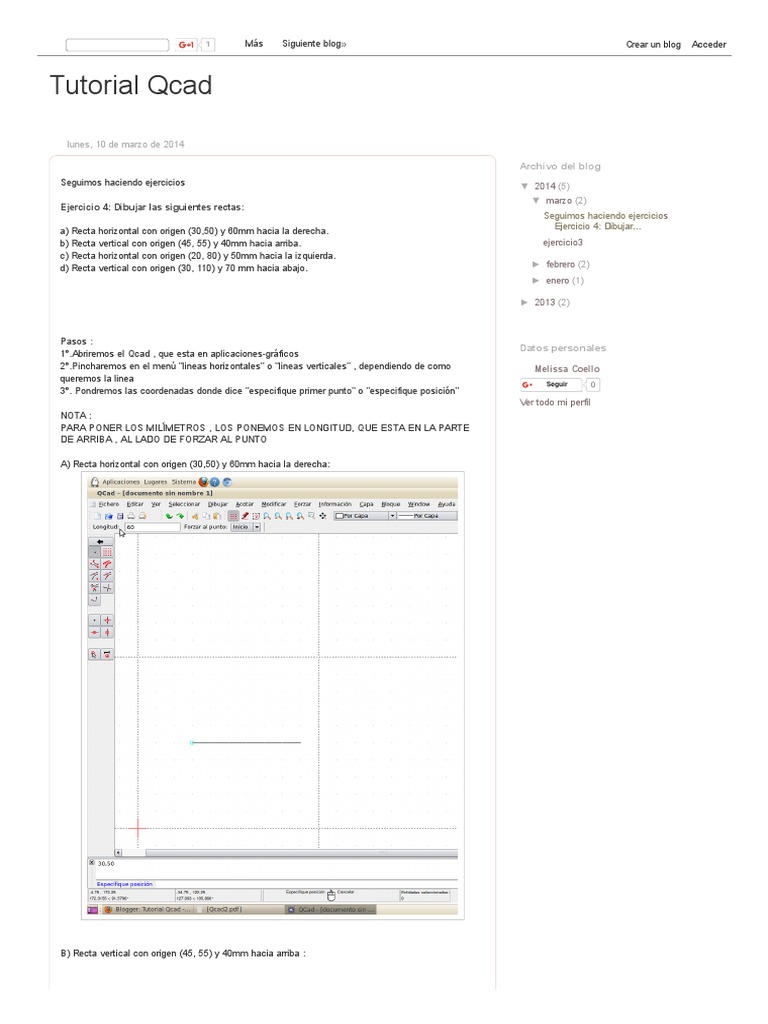Expand the febrero archive triangle
Viewport: 768px width, 1024px height.
tap(536, 264)
